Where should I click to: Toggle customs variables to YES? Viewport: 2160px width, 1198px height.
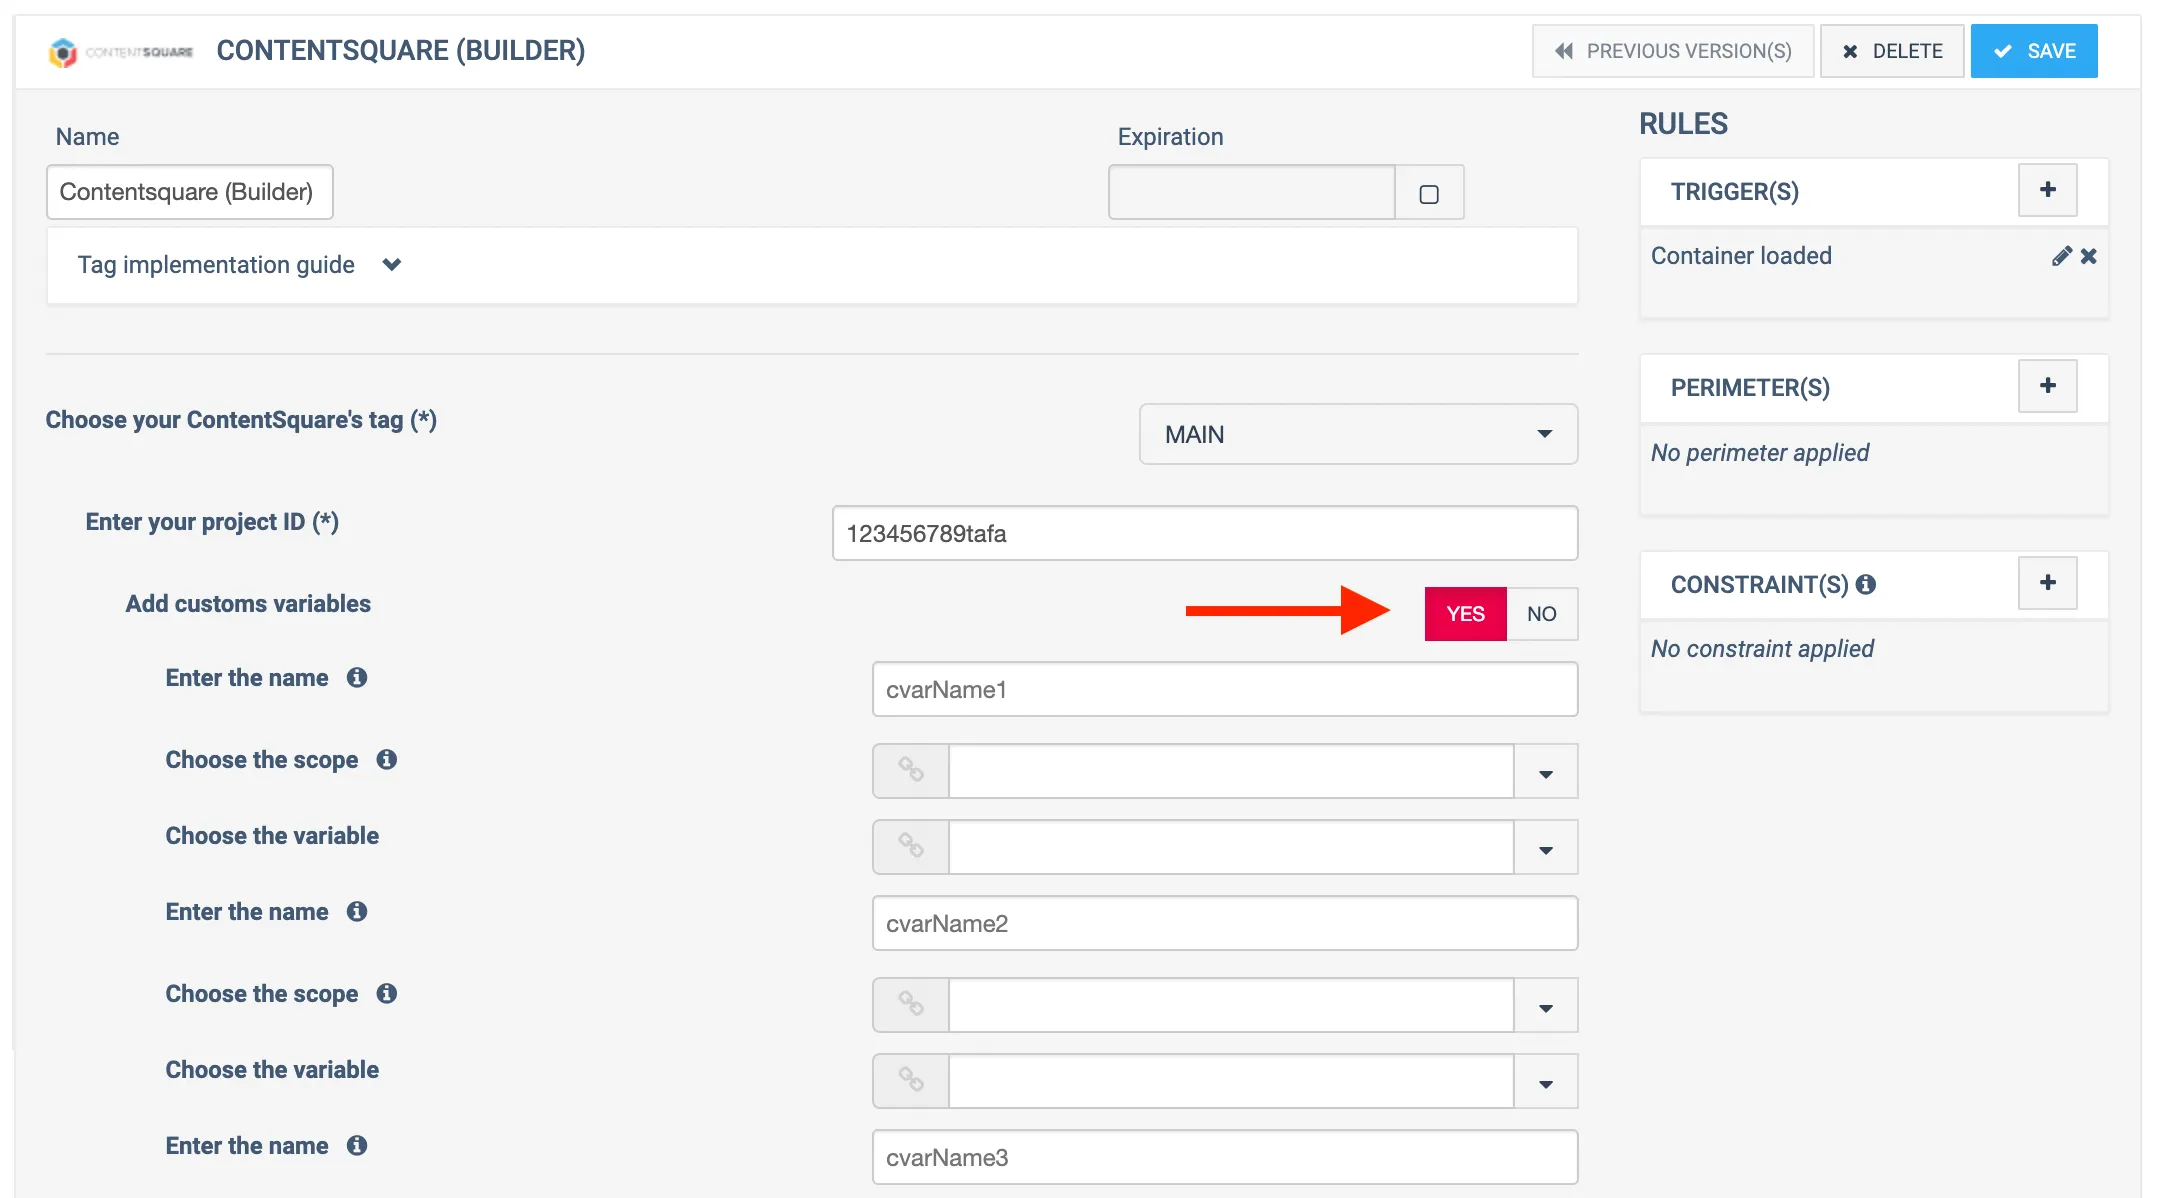[x=1465, y=614]
